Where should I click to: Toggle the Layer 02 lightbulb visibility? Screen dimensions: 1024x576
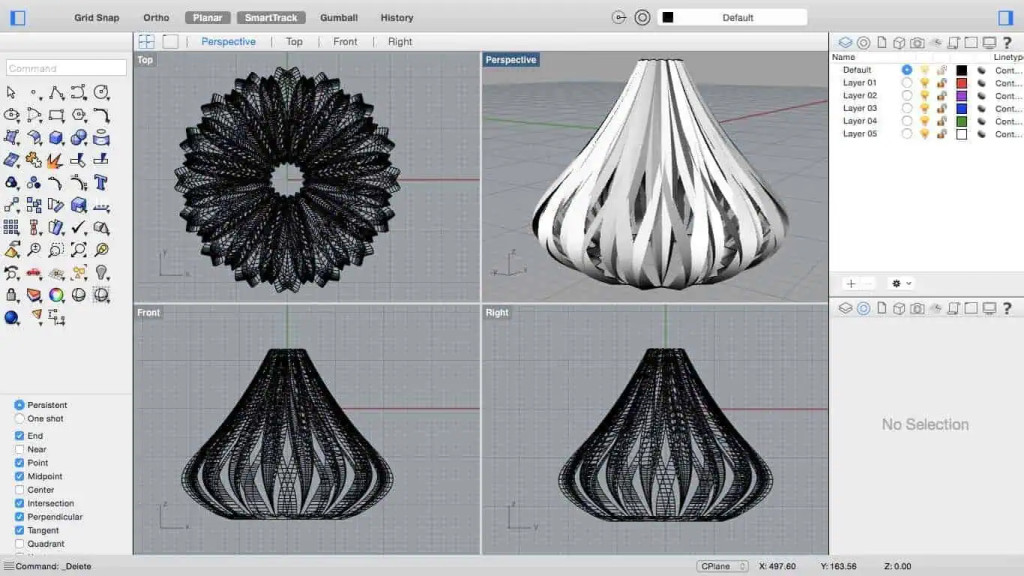924,96
